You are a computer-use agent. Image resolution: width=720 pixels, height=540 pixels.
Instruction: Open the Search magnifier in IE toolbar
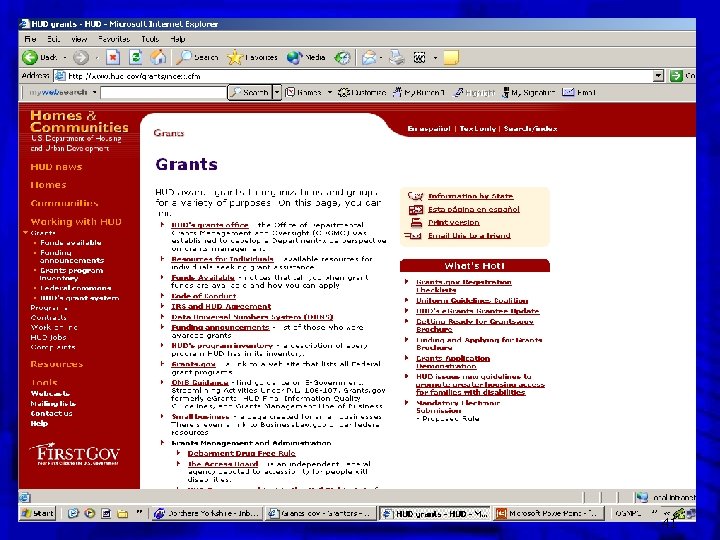click(x=184, y=57)
